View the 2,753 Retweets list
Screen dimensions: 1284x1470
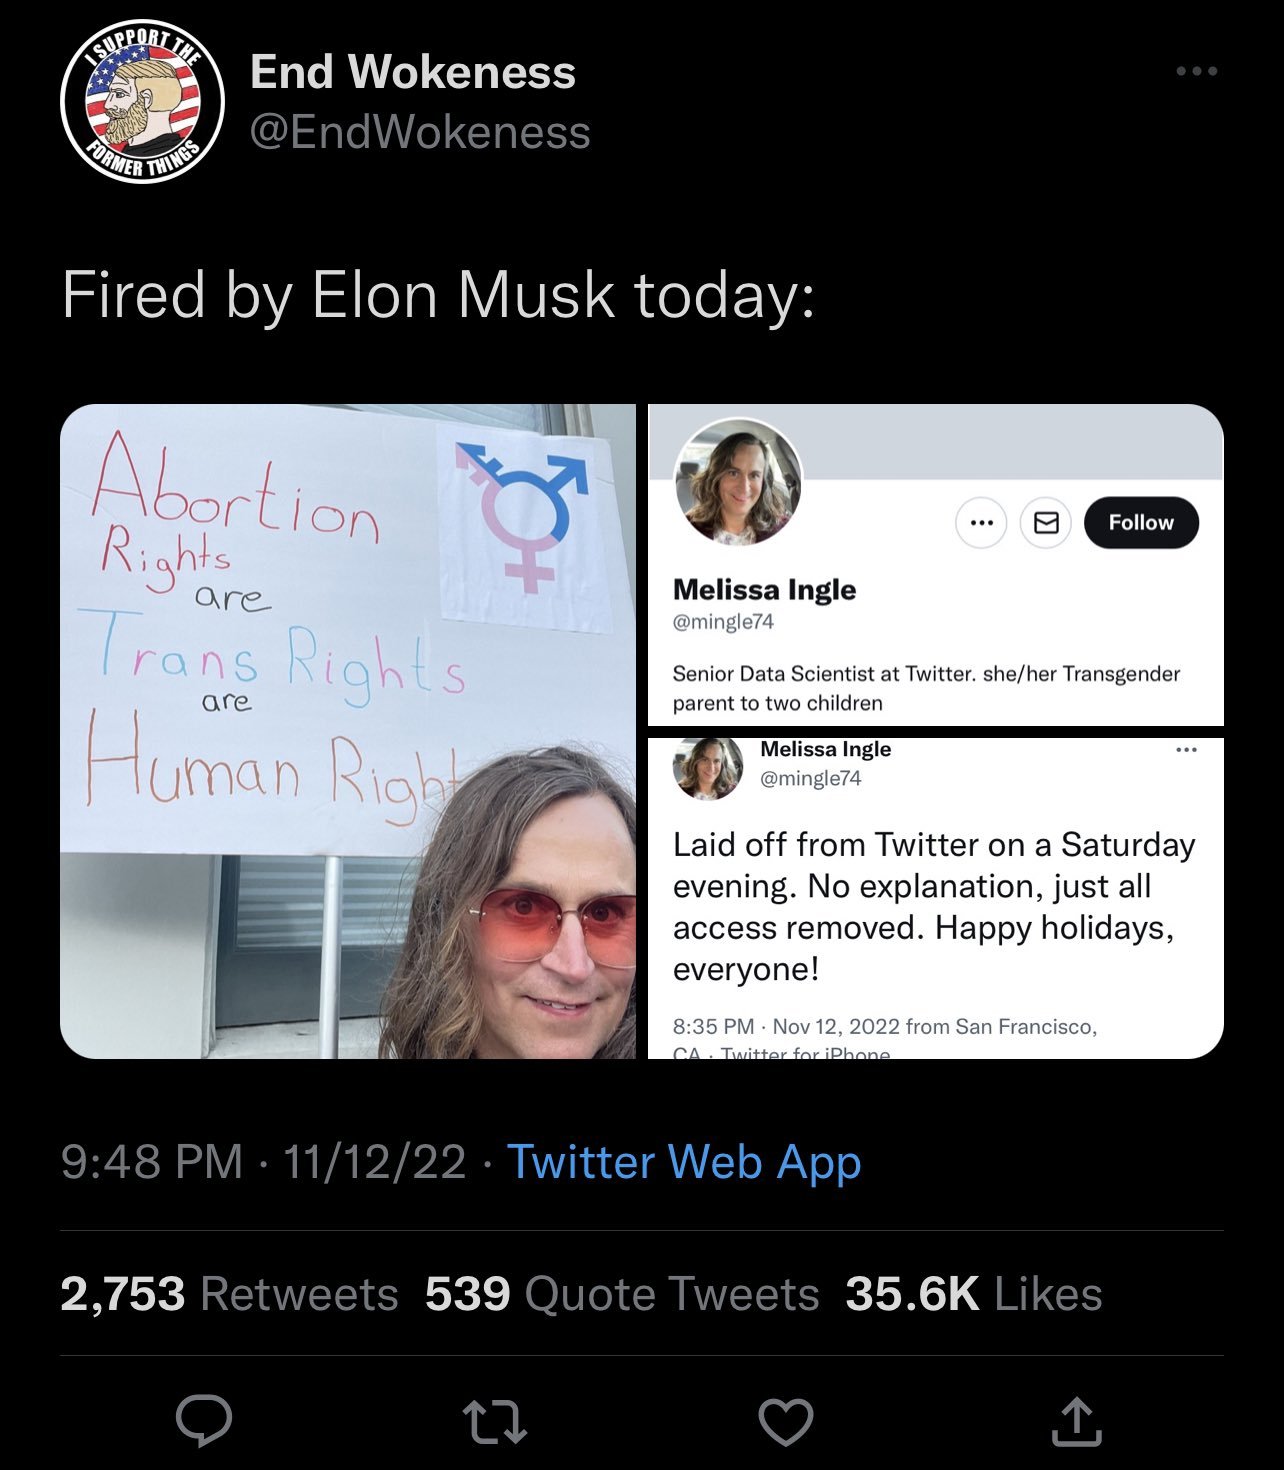coord(229,1294)
